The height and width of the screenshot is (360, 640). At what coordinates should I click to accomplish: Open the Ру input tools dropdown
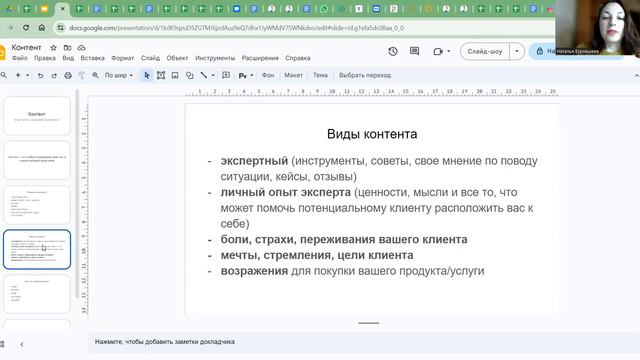[x=246, y=76]
